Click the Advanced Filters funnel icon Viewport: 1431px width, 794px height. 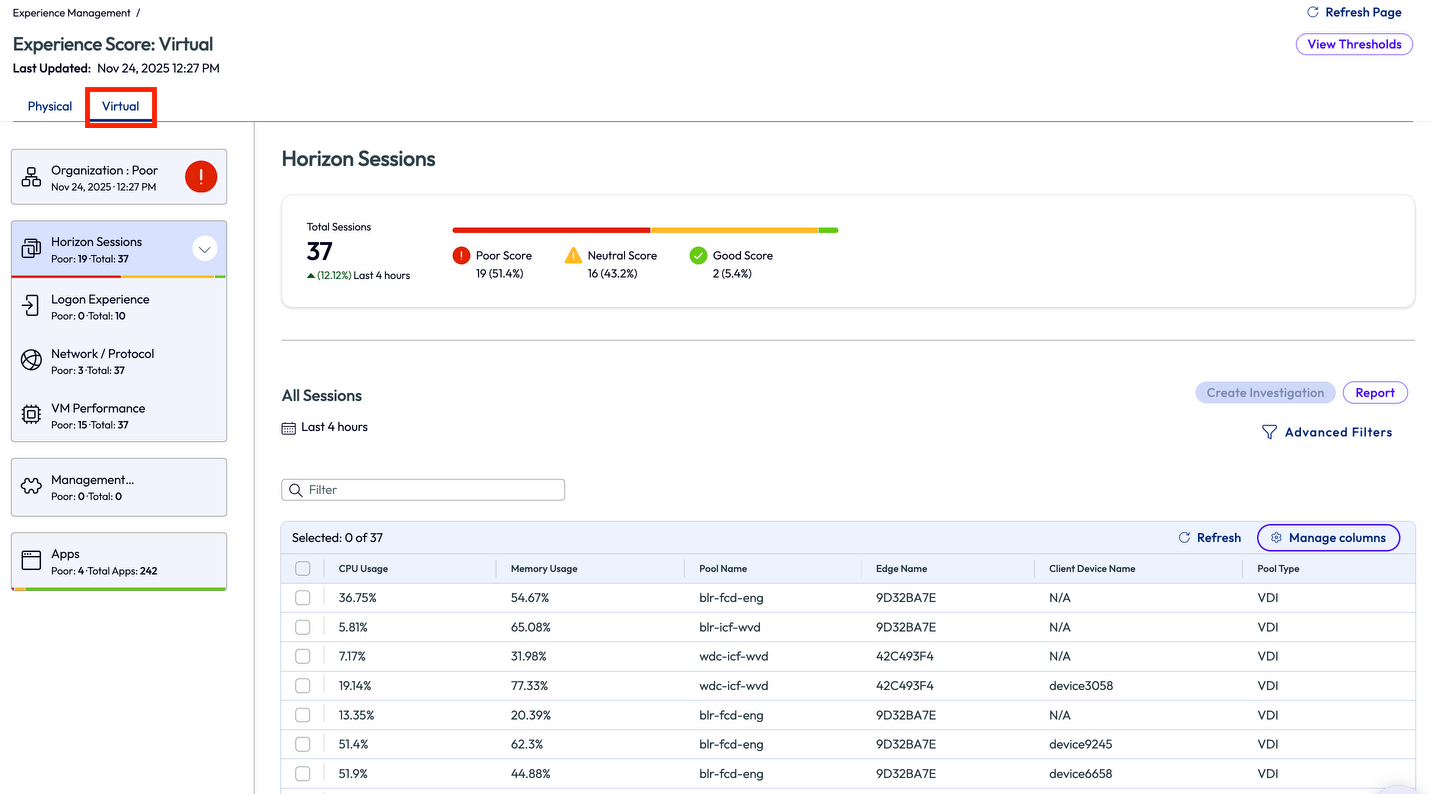coord(1269,432)
